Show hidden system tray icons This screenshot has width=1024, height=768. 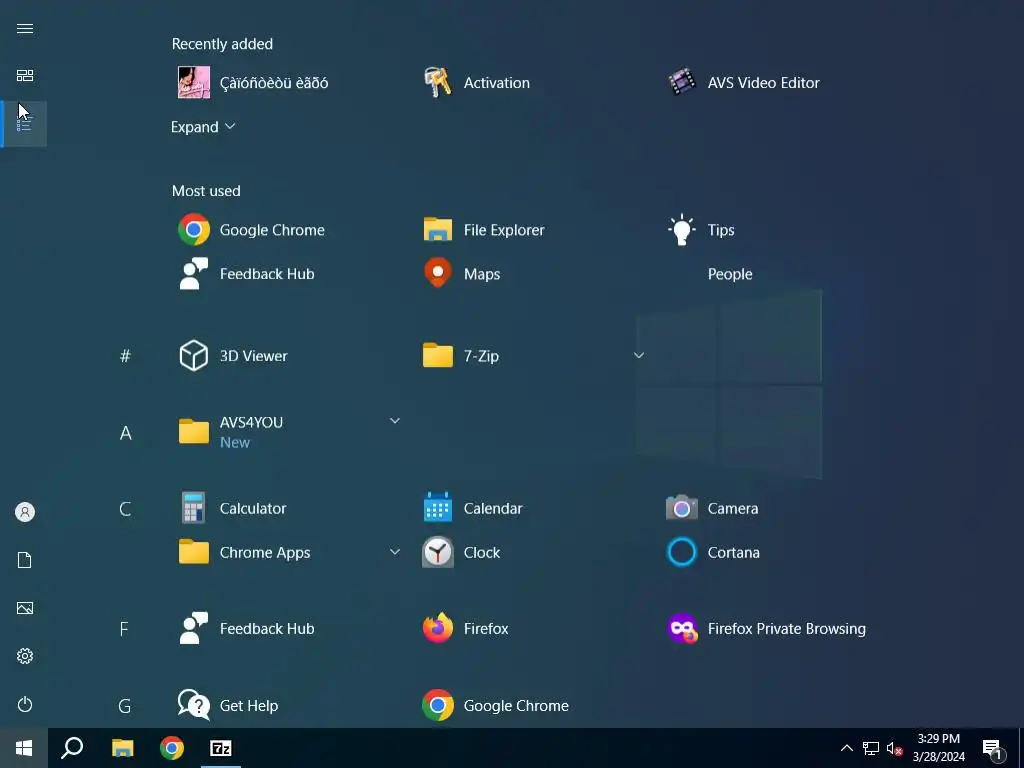(846, 748)
